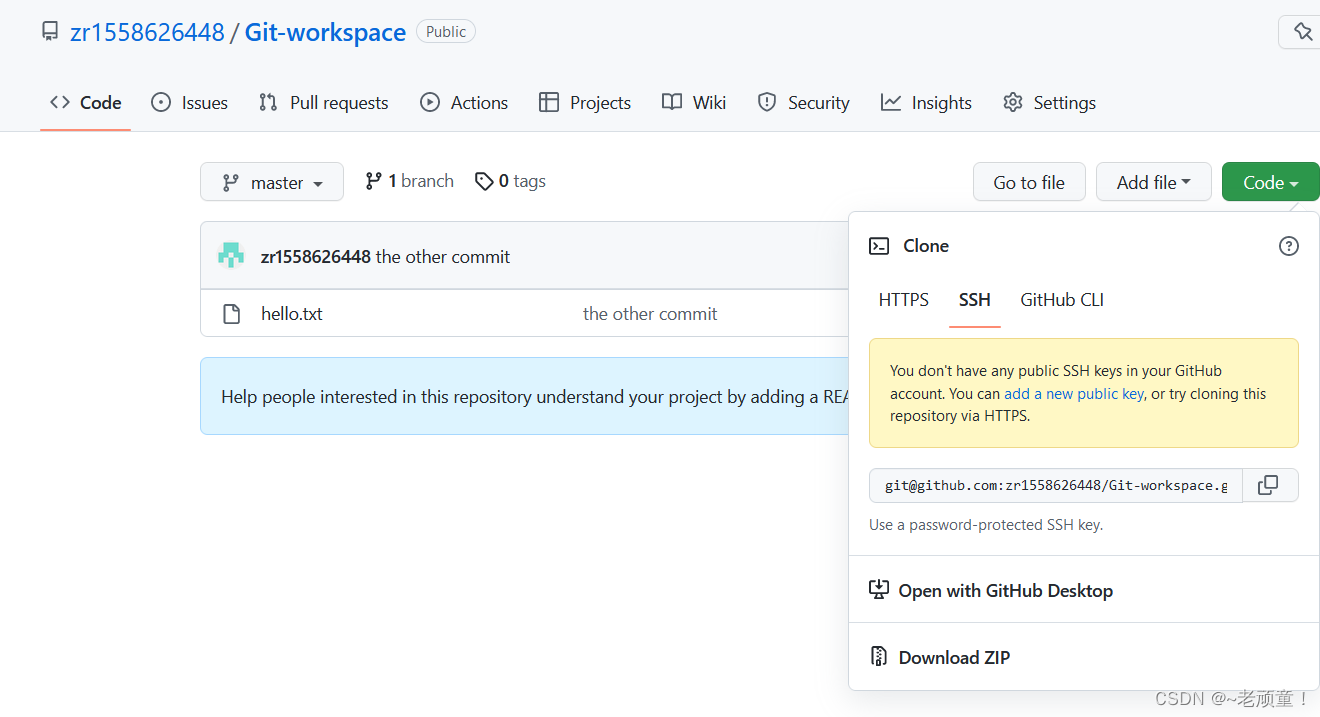The image size is (1320, 717).
Task: Click the Pull requests merge icon
Action: (268, 102)
